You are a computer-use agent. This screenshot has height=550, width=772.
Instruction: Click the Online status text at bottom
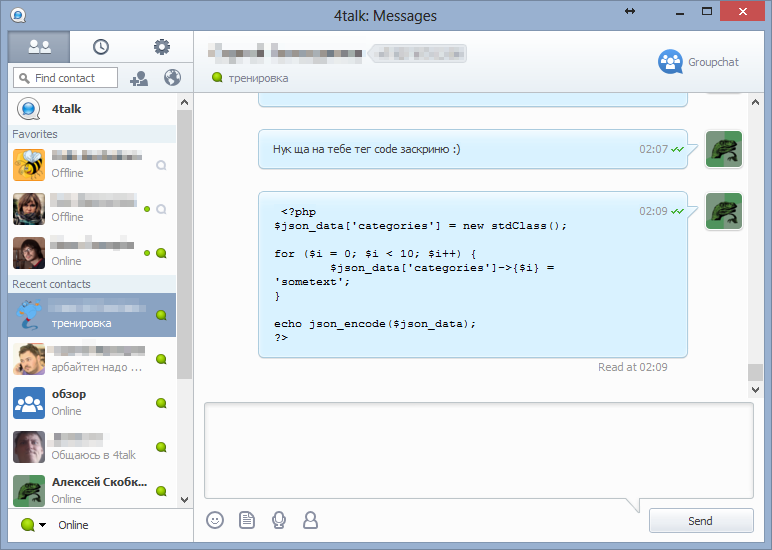coord(73,525)
